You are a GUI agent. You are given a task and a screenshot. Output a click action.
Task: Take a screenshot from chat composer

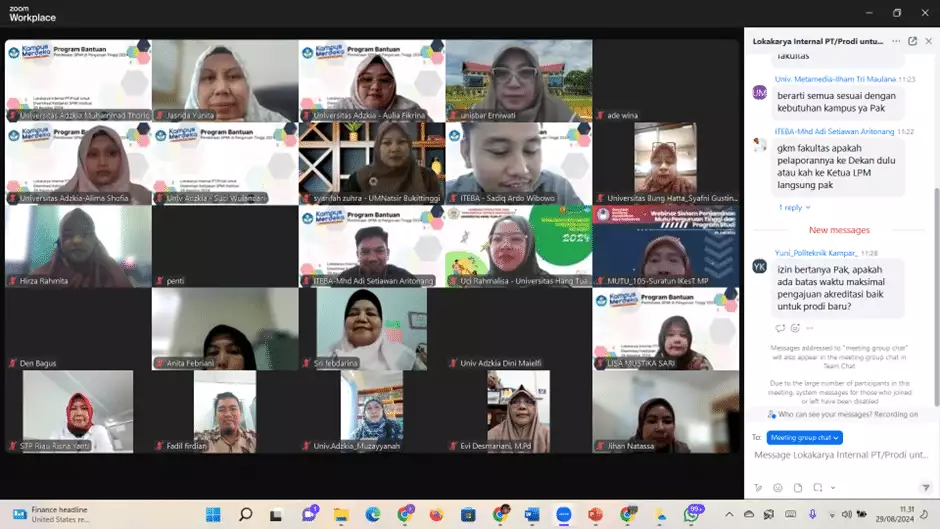[818, 488]
